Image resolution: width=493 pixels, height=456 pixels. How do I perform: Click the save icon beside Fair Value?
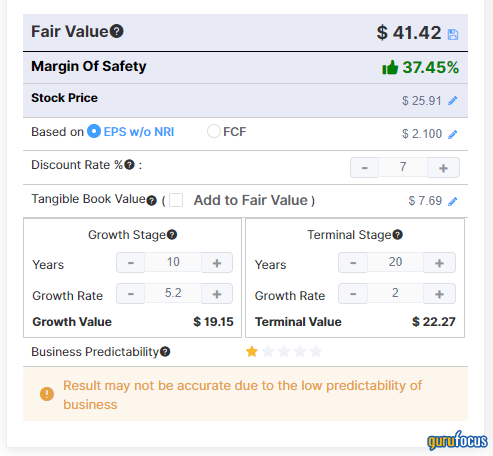453,34
